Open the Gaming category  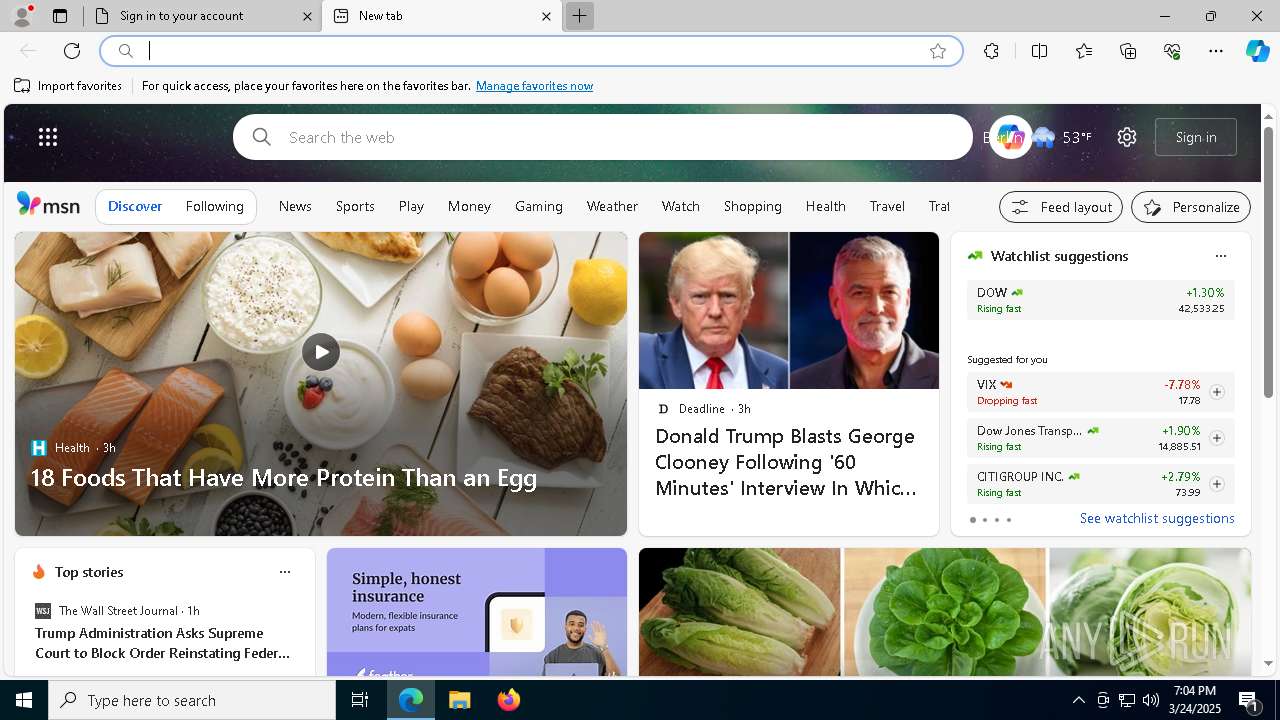539,206
